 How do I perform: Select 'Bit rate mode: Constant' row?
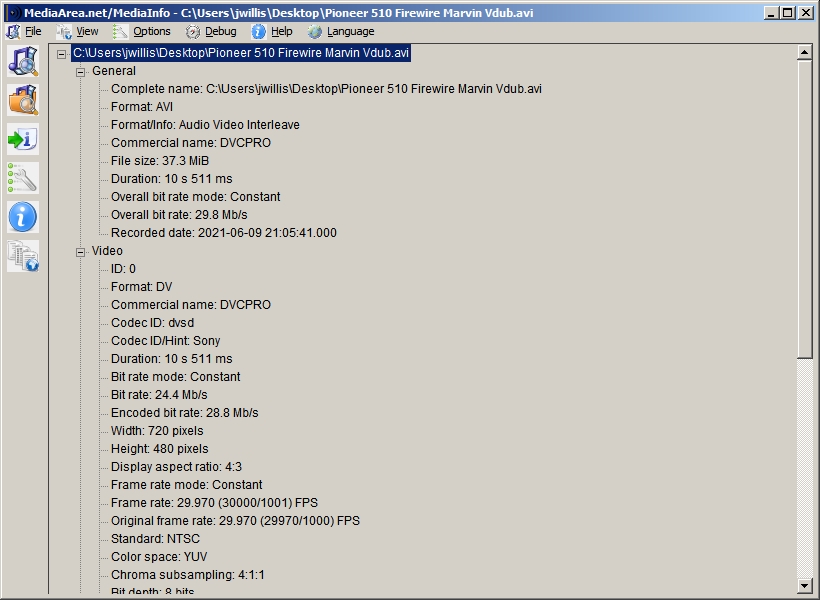(x=175, y=377)
